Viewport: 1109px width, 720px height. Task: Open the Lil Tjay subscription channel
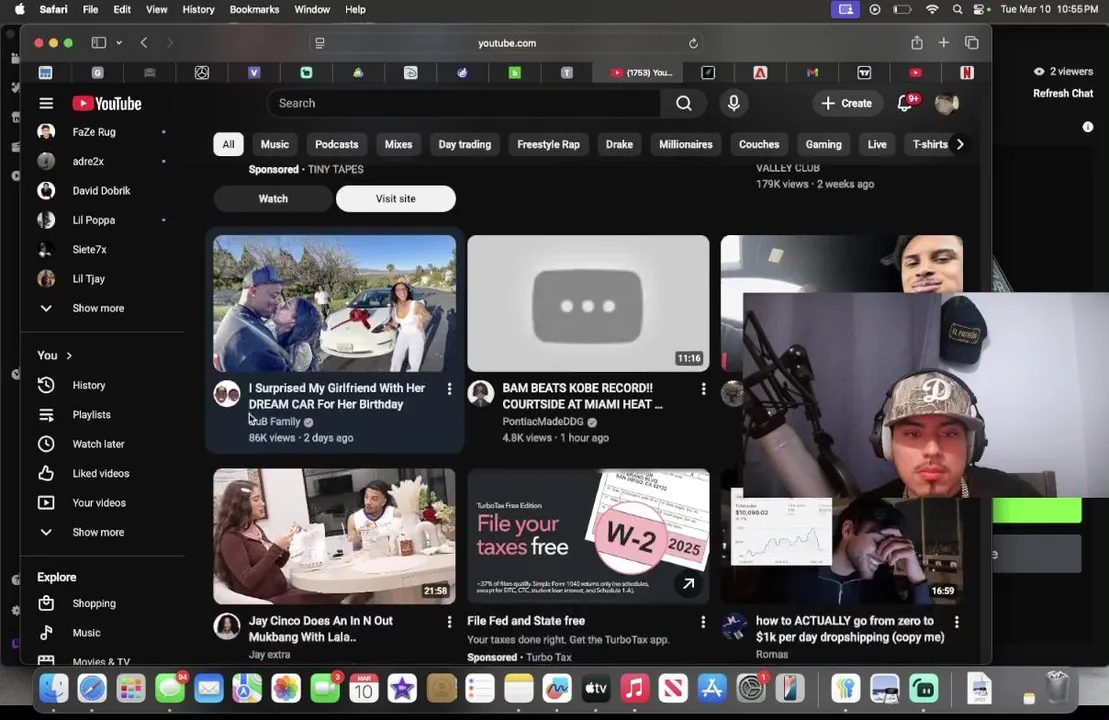click(88, 279)
